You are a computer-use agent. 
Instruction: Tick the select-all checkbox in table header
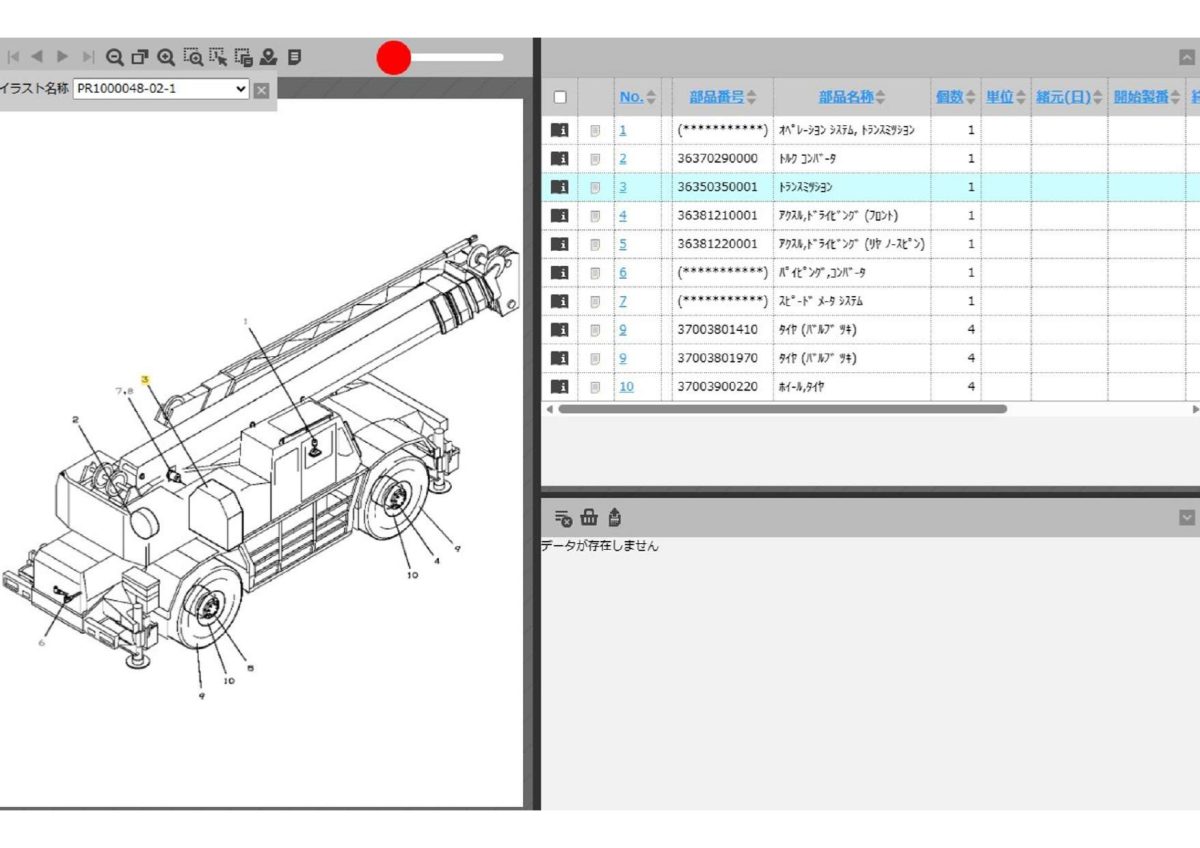coord(560,97)
